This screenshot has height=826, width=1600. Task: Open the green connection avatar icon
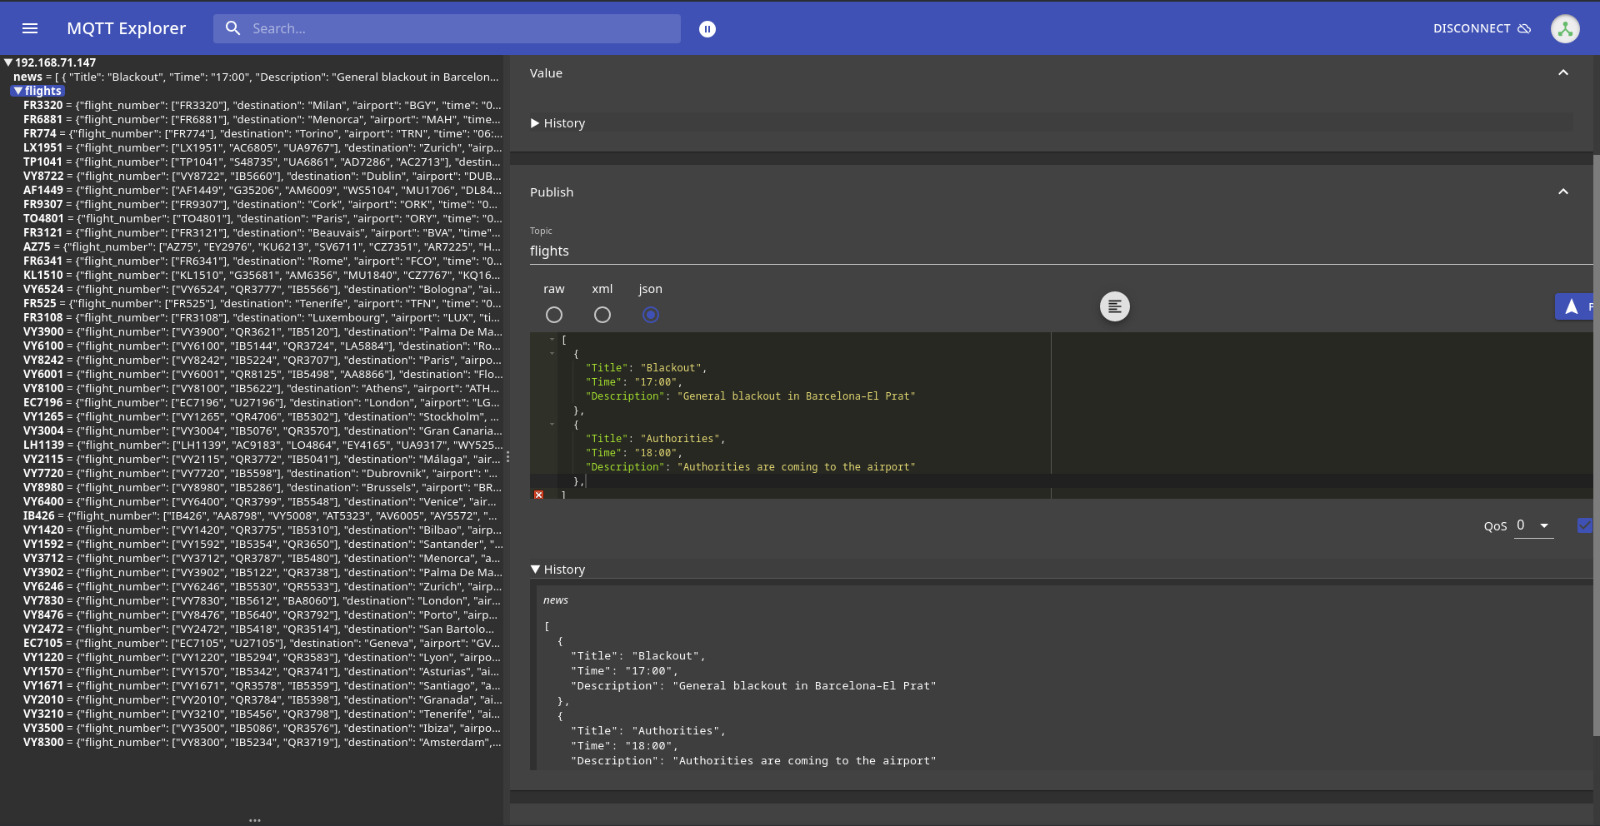pos(1565,28)
